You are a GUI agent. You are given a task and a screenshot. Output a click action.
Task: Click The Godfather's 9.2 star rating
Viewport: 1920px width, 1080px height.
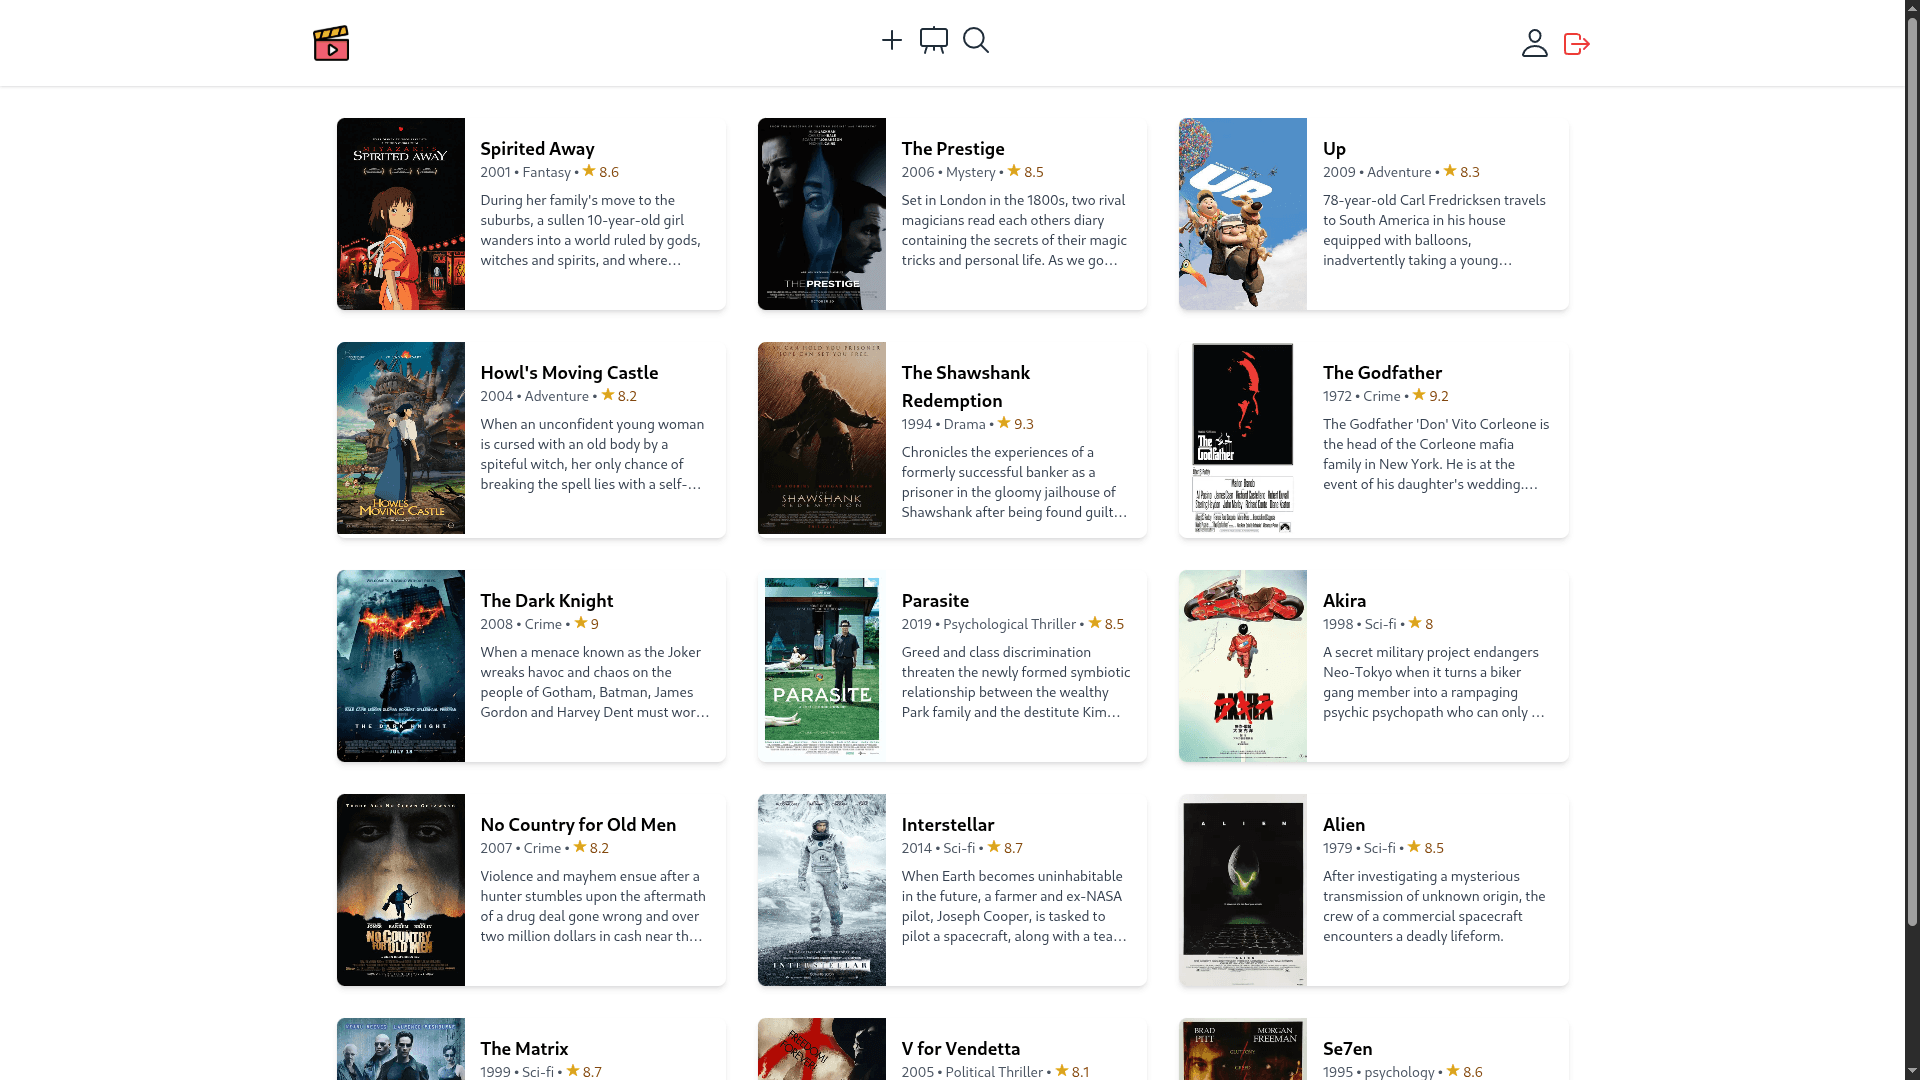pos(1430,396)
